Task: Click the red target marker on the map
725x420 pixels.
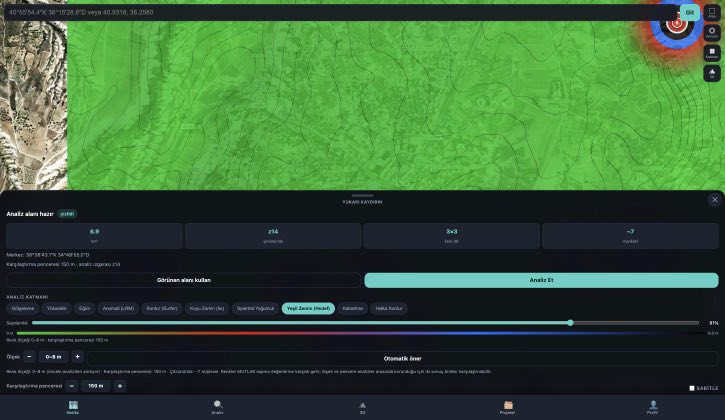Action: 676,25
